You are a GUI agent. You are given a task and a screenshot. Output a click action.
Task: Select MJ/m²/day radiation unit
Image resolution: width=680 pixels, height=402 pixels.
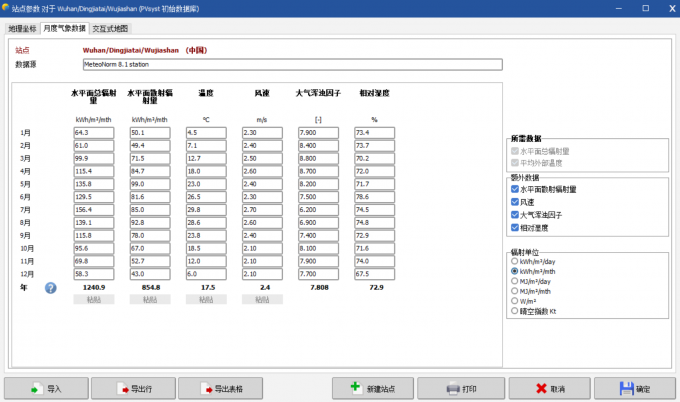click(514, 281)
